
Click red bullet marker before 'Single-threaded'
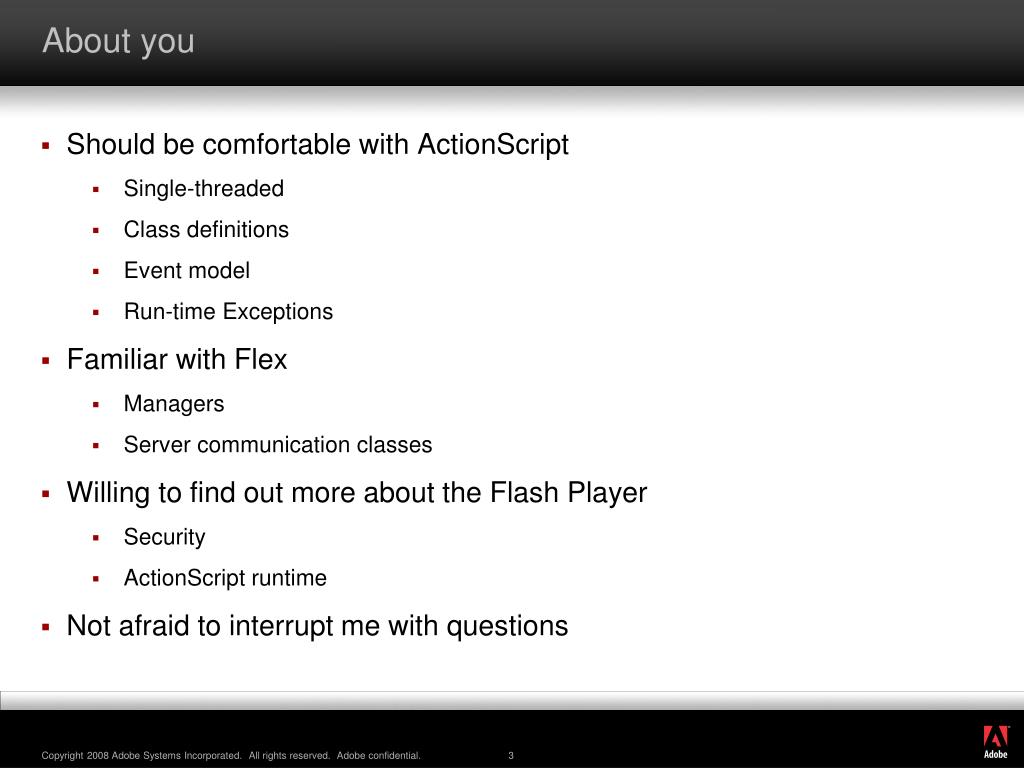pyautogui.click(x=96, y=190)
